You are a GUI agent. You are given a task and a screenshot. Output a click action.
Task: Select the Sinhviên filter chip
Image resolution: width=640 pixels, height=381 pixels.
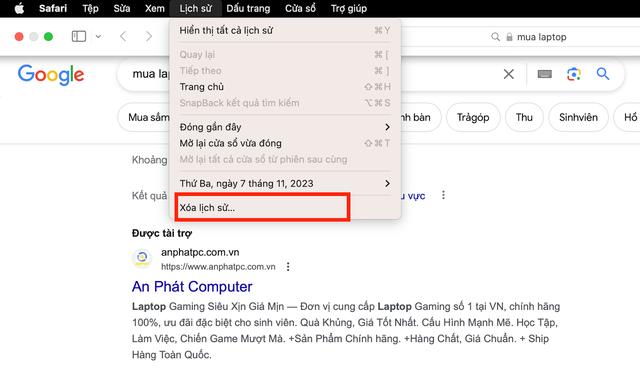pos(578,117)
